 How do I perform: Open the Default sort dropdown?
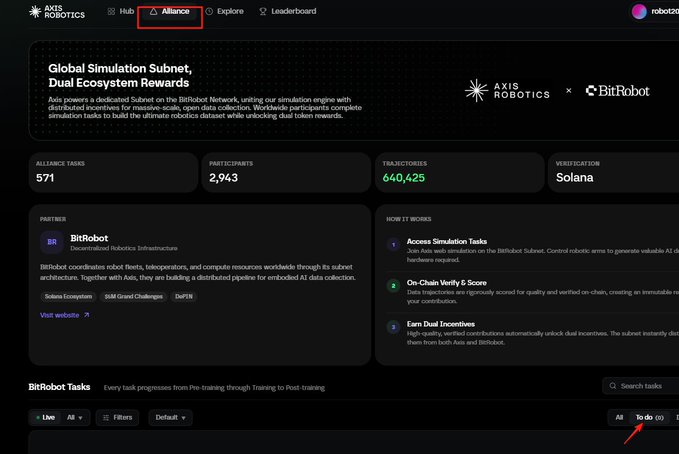[x=171, y=418]
